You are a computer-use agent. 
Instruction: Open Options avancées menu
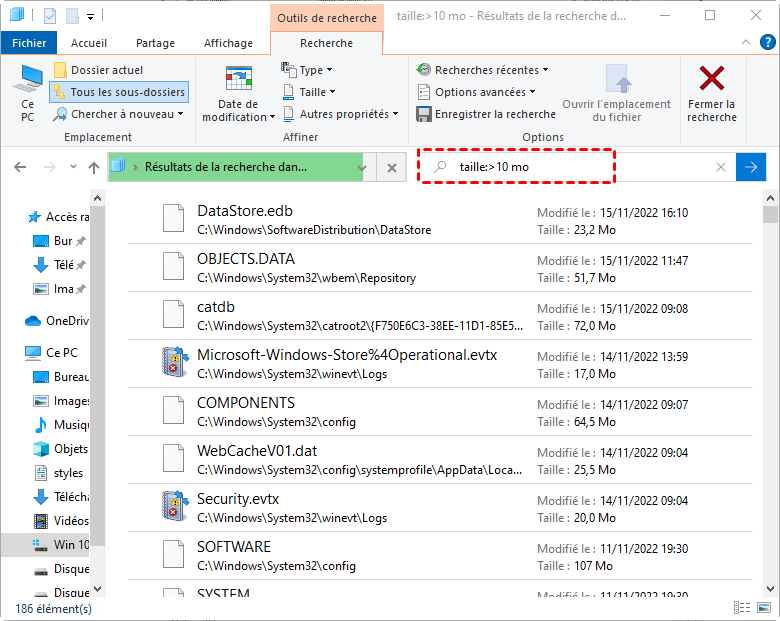[476, 92]
